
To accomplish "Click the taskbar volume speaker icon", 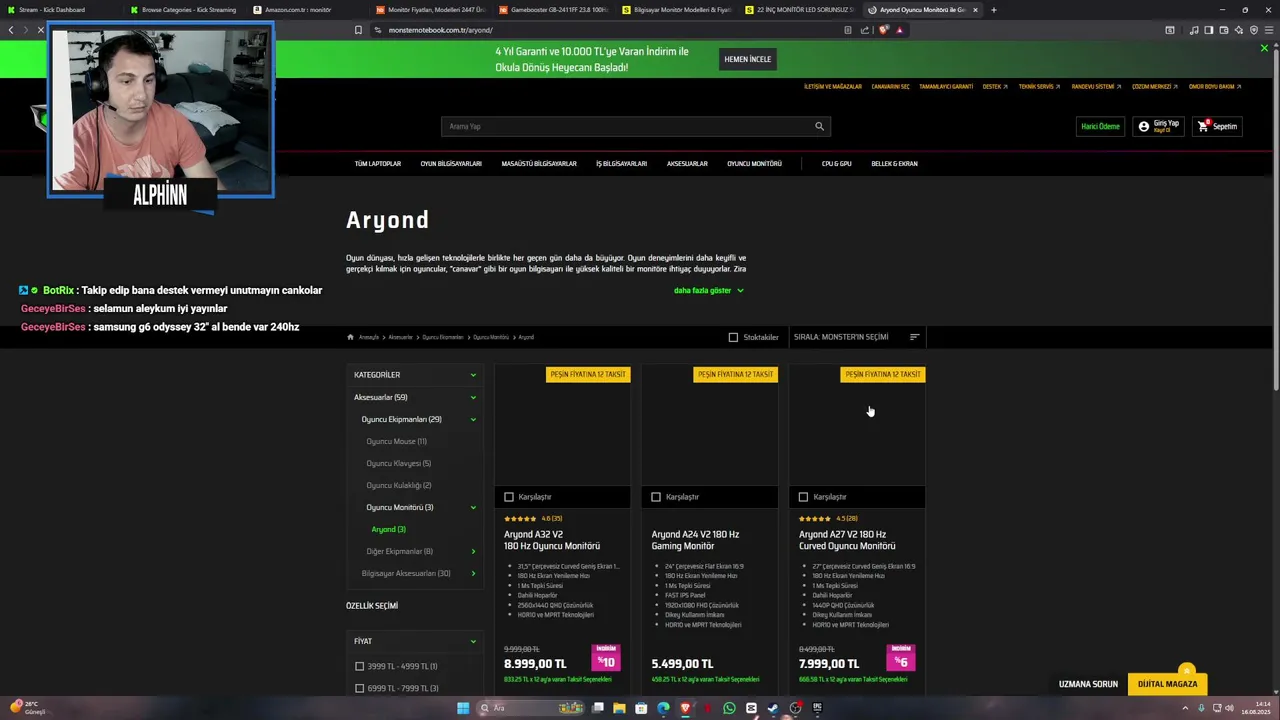I will [x=1229, y=708].
